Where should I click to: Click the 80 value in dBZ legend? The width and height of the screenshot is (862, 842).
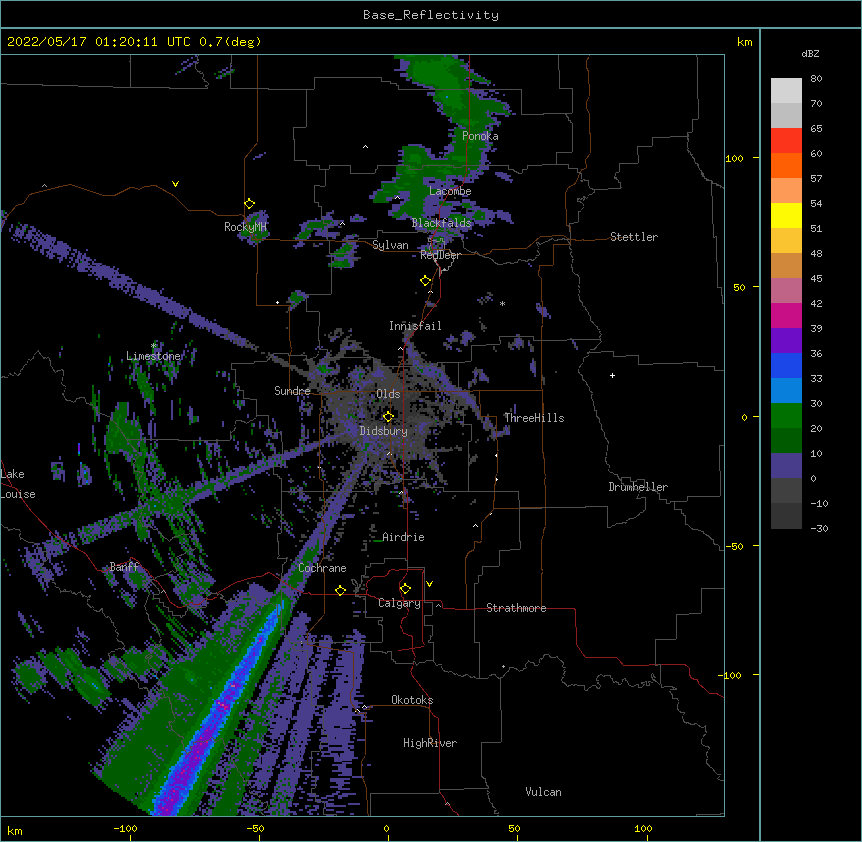816,79
